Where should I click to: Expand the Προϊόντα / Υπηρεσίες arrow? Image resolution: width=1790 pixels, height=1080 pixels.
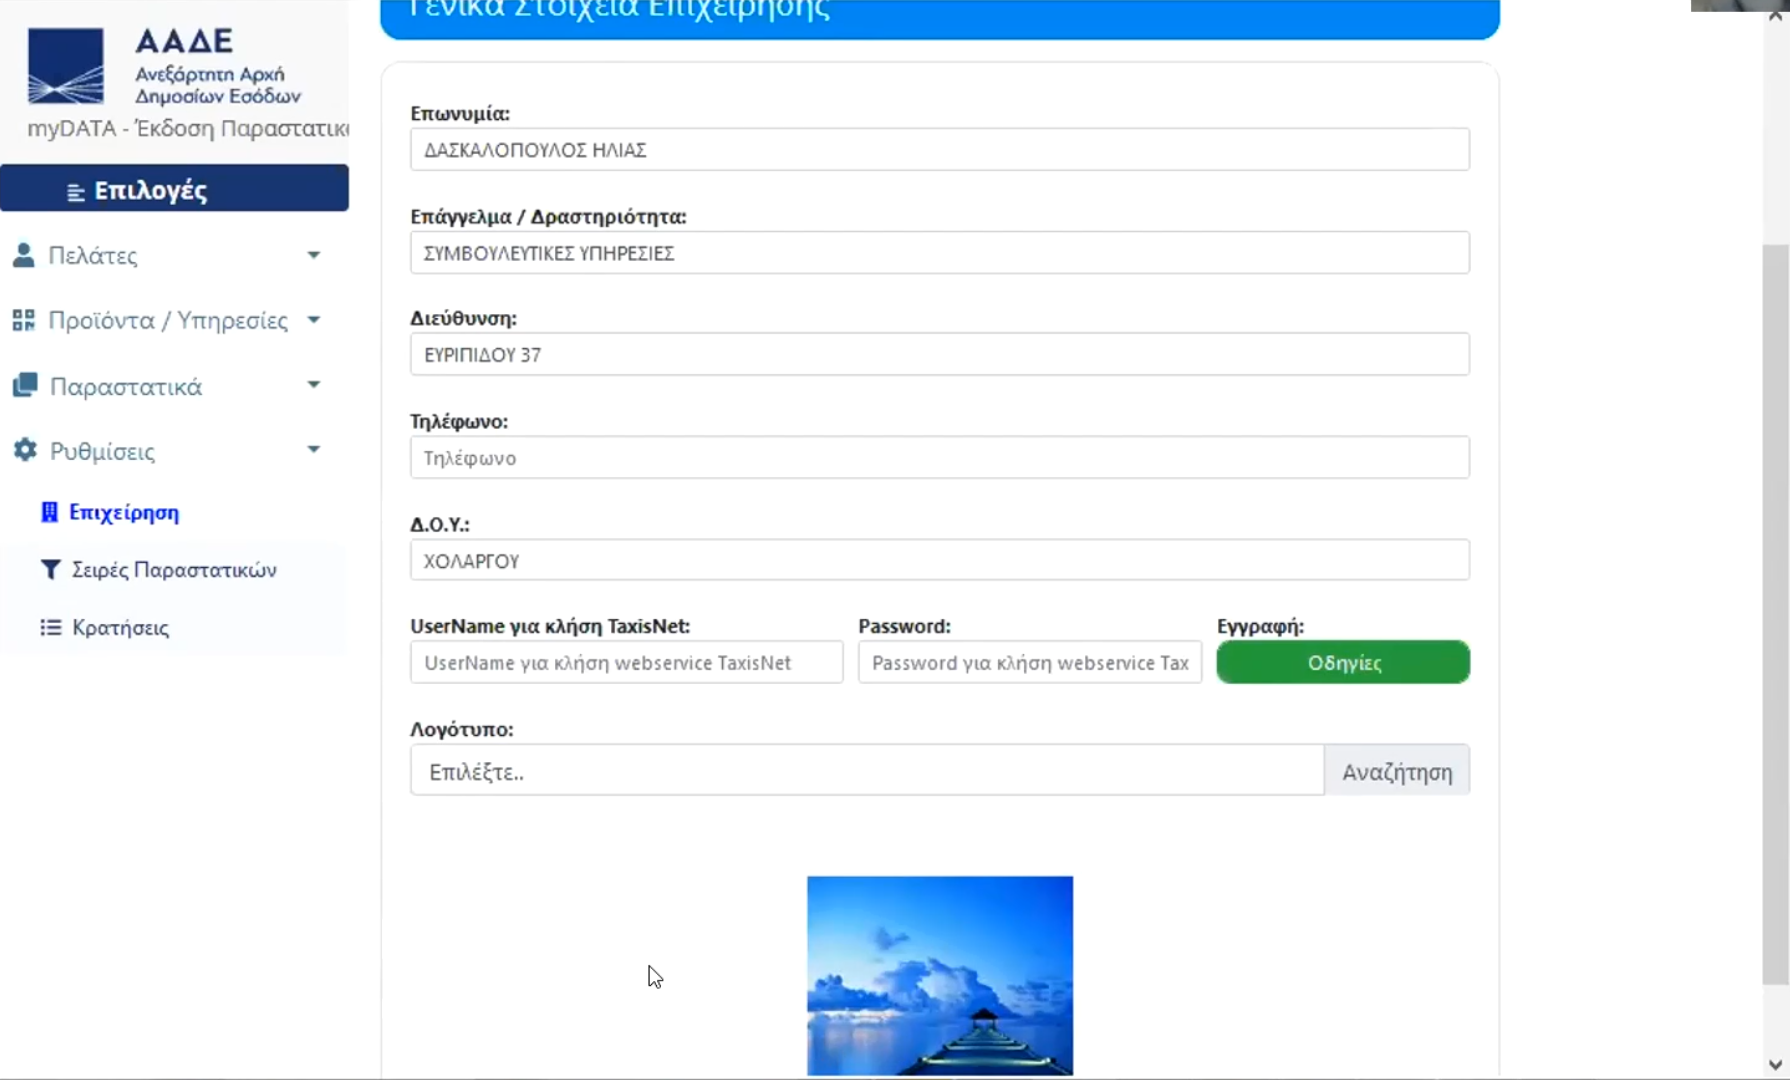(313, 320)
